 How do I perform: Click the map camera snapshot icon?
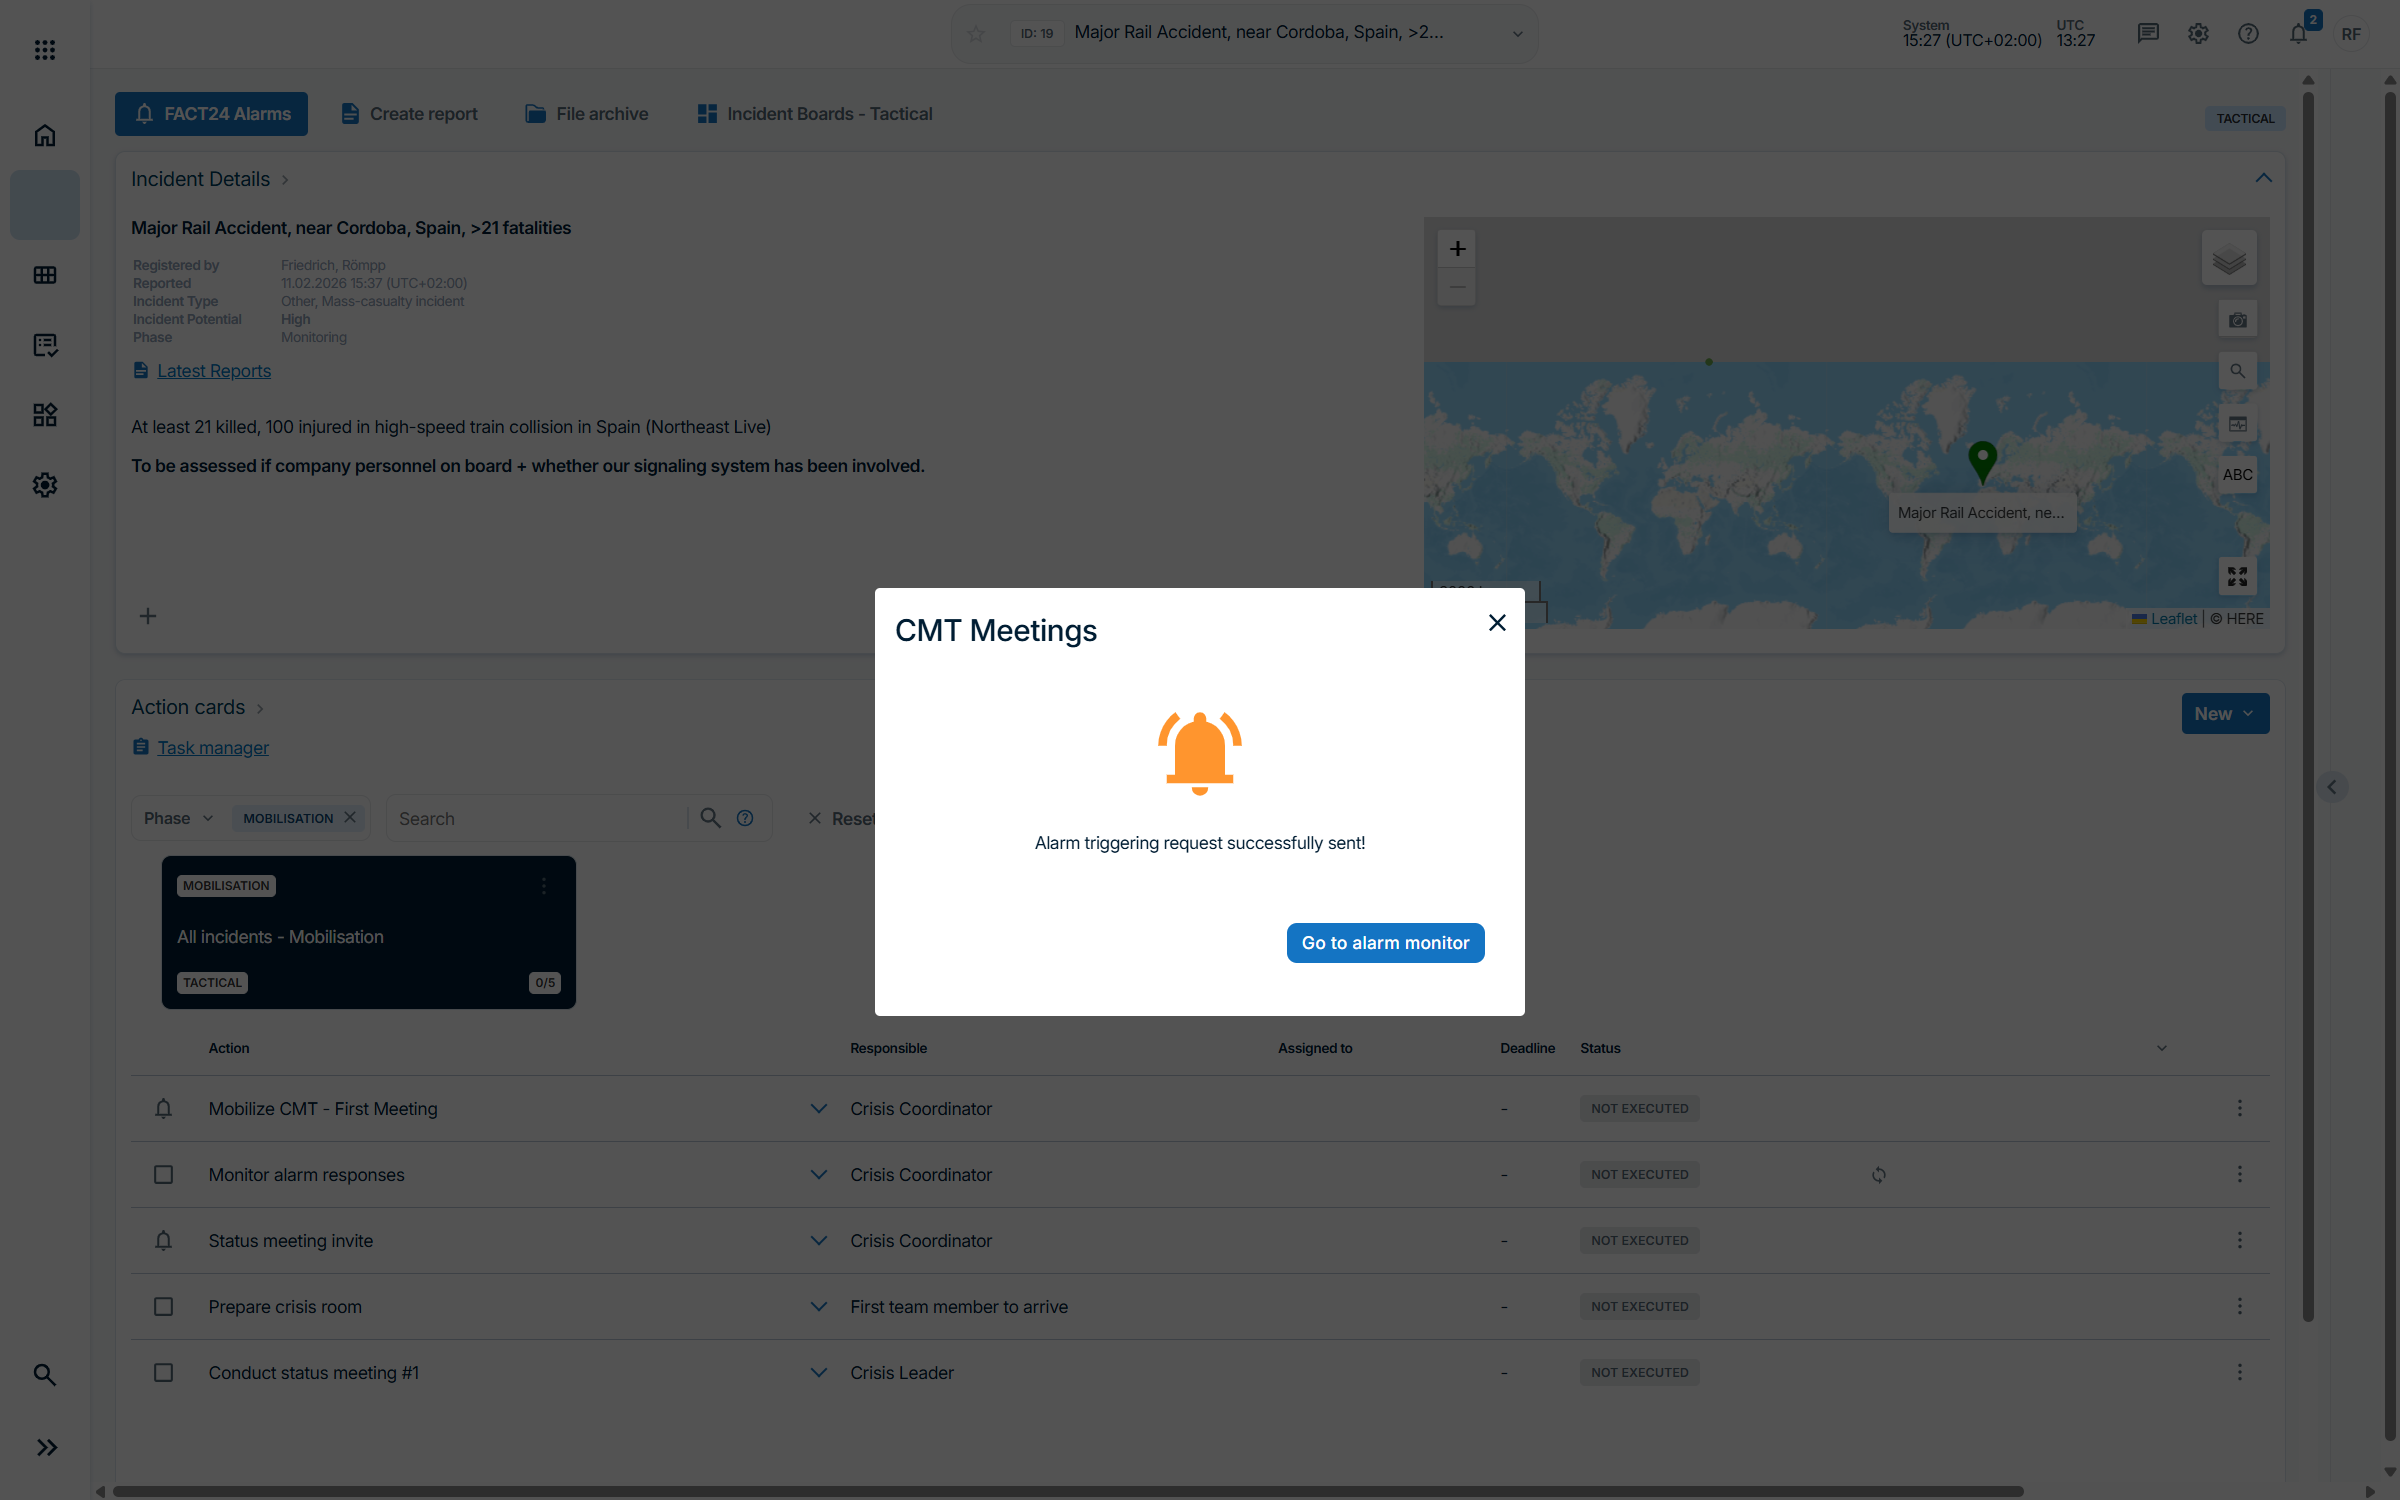pyautogui.click(x=2237, y=320)
